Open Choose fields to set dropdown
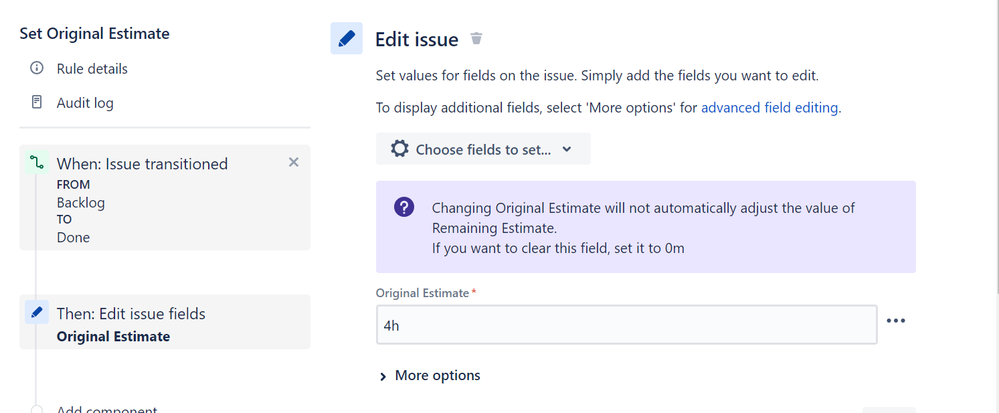 click(484, 149)
